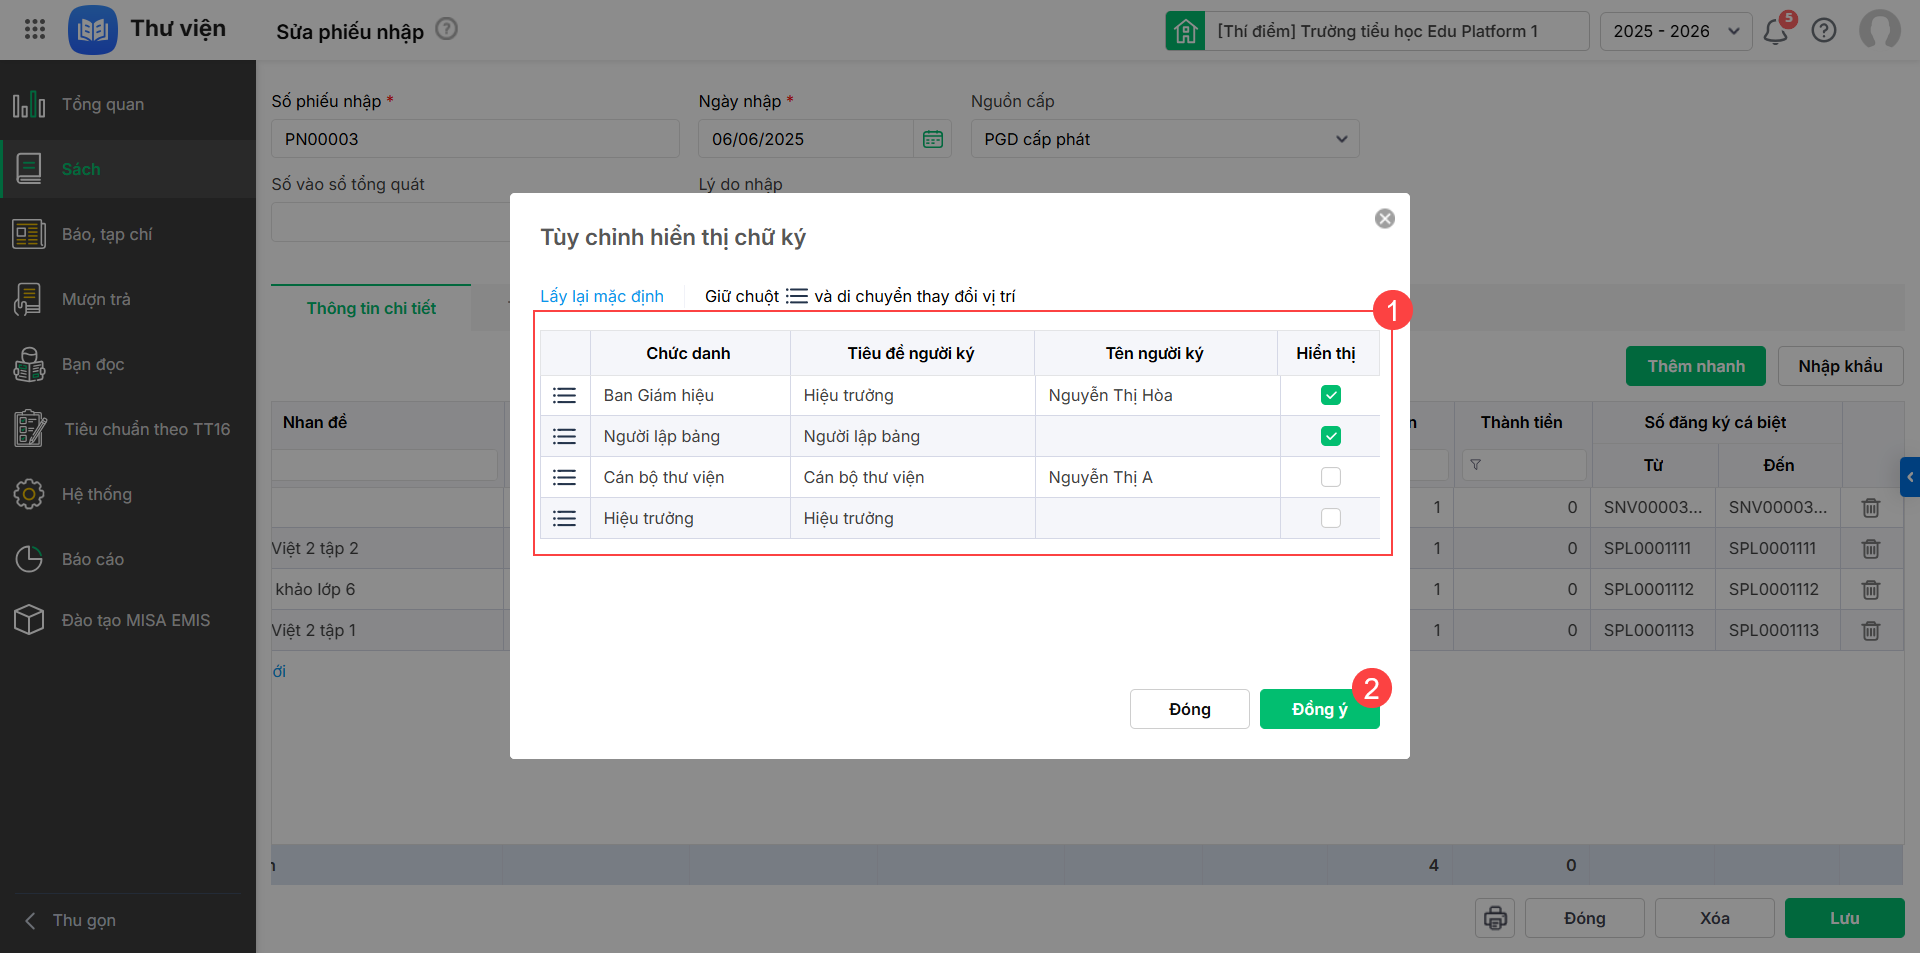Click Thêm nhanh button
Viewport: 1920px width, 953px height.
1696,366
